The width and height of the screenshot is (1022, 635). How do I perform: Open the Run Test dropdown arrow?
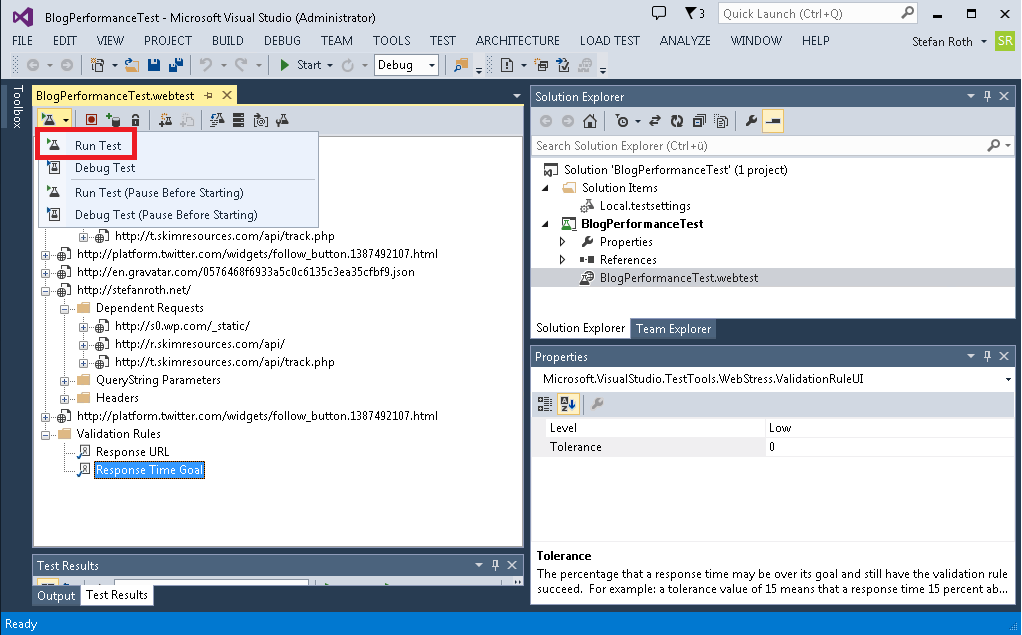pyautogui.click(x=66, y=121)
